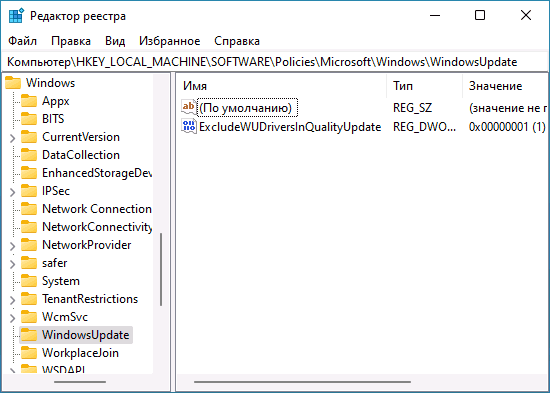This screenshot has width=550, height=393.
Task: Select the DataCollection key label
Action: [x=81, y=155]
